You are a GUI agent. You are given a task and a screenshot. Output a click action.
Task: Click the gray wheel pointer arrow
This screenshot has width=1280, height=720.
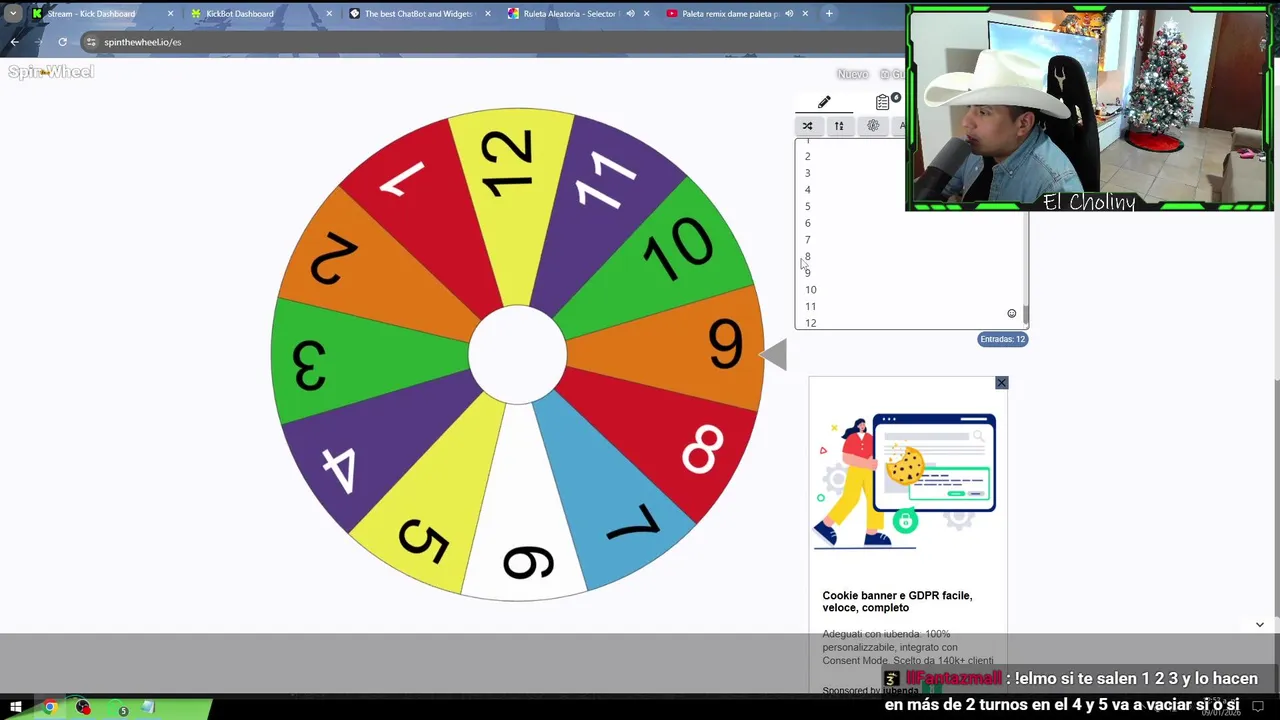pyautogui.click(x=774, y=355)
